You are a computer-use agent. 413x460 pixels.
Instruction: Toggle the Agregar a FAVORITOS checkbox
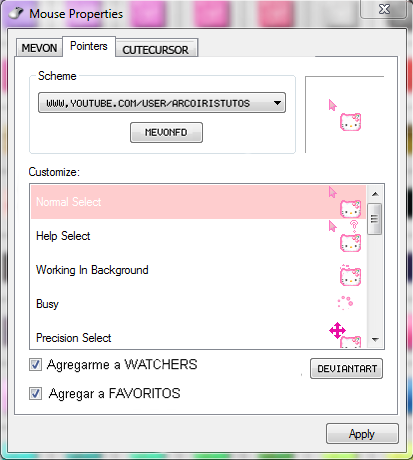pyautogui.click(x=35, y=393)
